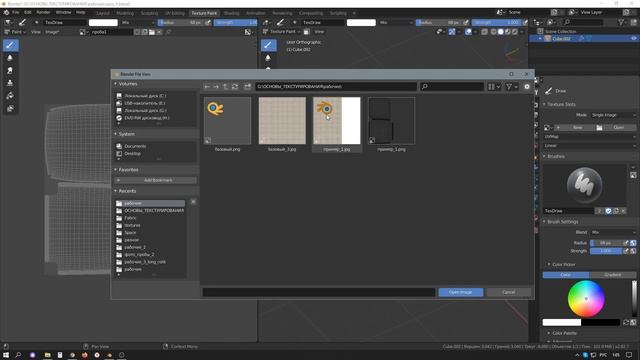Screen dimensions: 640x360
Task: Unlink the TexDraw brush datablock
Action: [x=623, y=211]
